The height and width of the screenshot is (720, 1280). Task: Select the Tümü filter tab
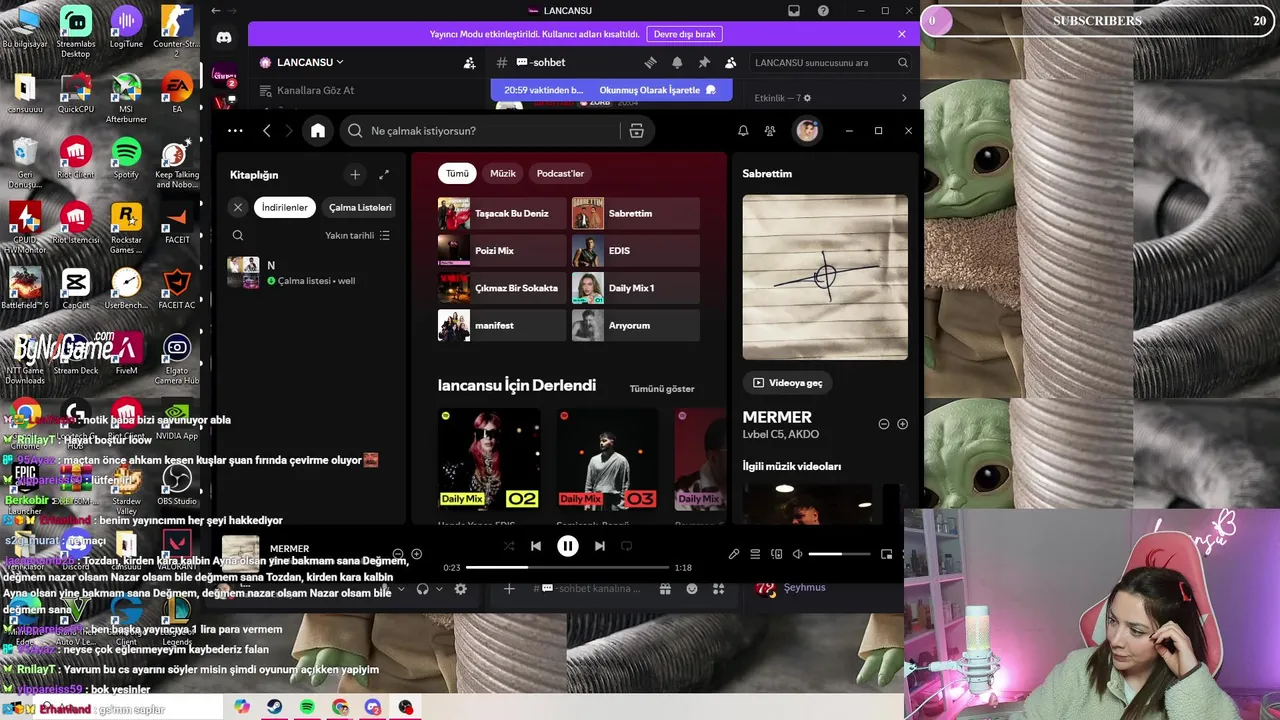pyautogui.click(x=457, y=173)
